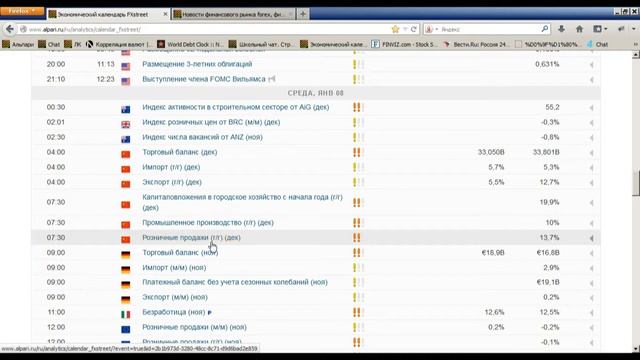The image size is (640, 360).
Task: Expand details arrow for Капиталовложения в городское хозяйство
Action: pos(591,202)
